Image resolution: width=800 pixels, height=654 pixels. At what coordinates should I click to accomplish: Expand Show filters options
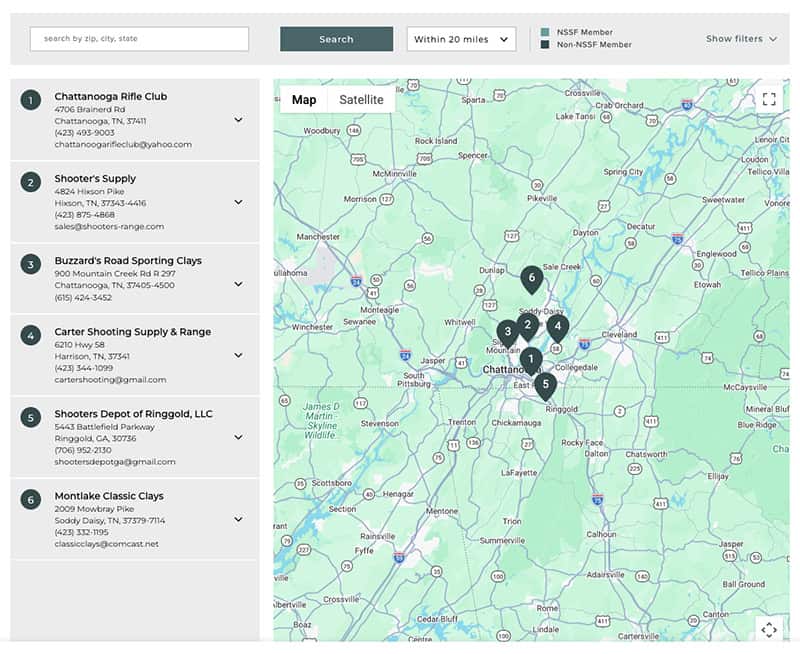pos(741,39)
